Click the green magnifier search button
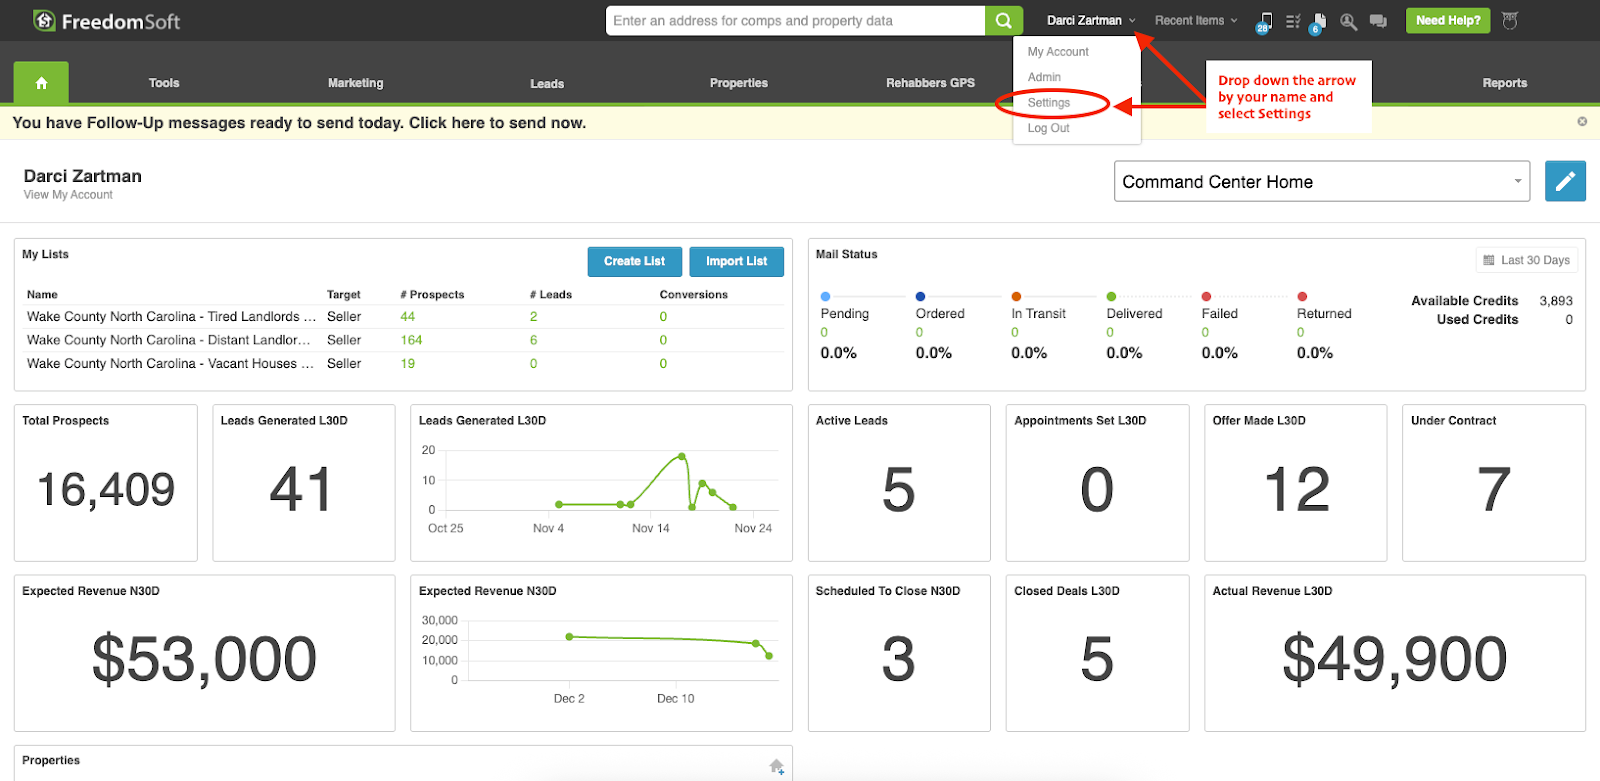 (1003, 21)
